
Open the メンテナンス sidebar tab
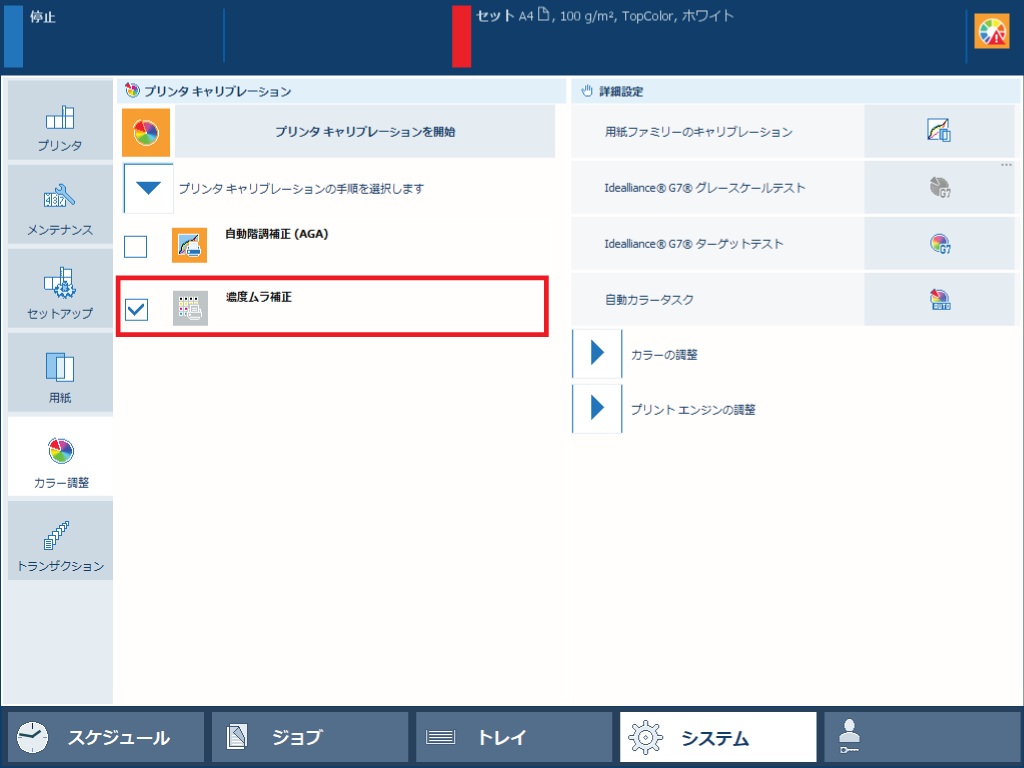60,204
